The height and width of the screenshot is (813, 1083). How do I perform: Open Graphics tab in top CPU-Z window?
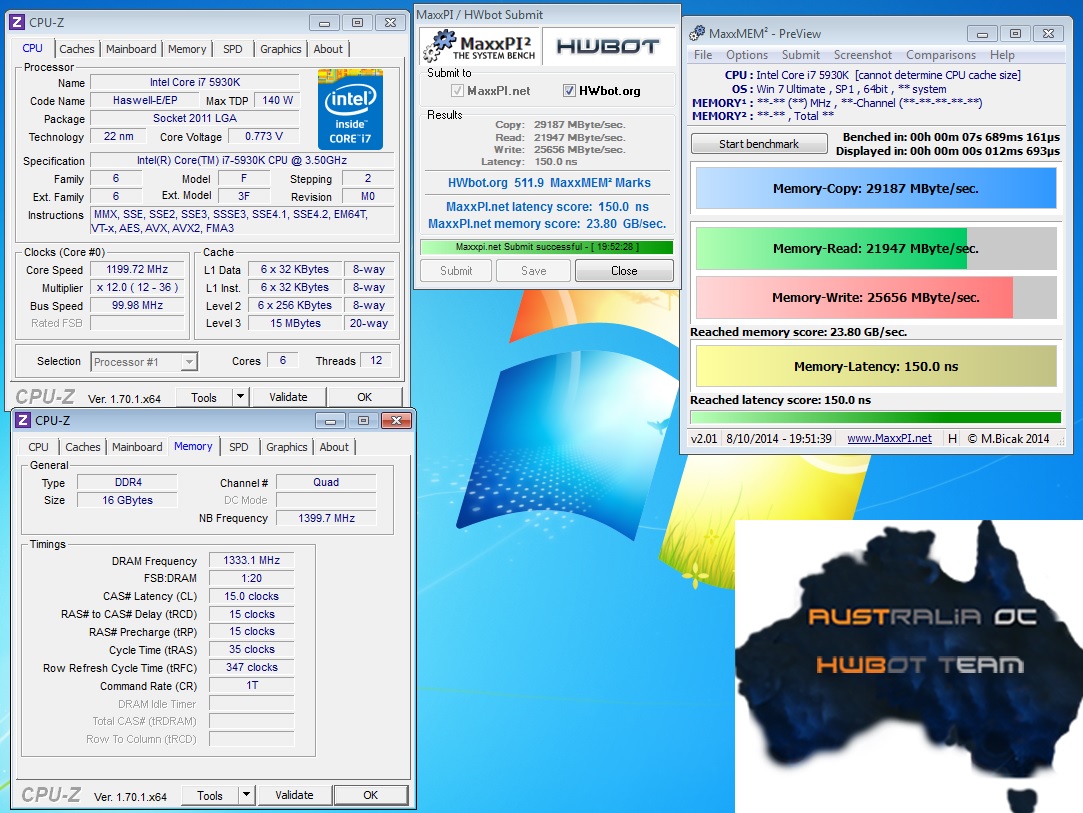click(x=280, y=48)
